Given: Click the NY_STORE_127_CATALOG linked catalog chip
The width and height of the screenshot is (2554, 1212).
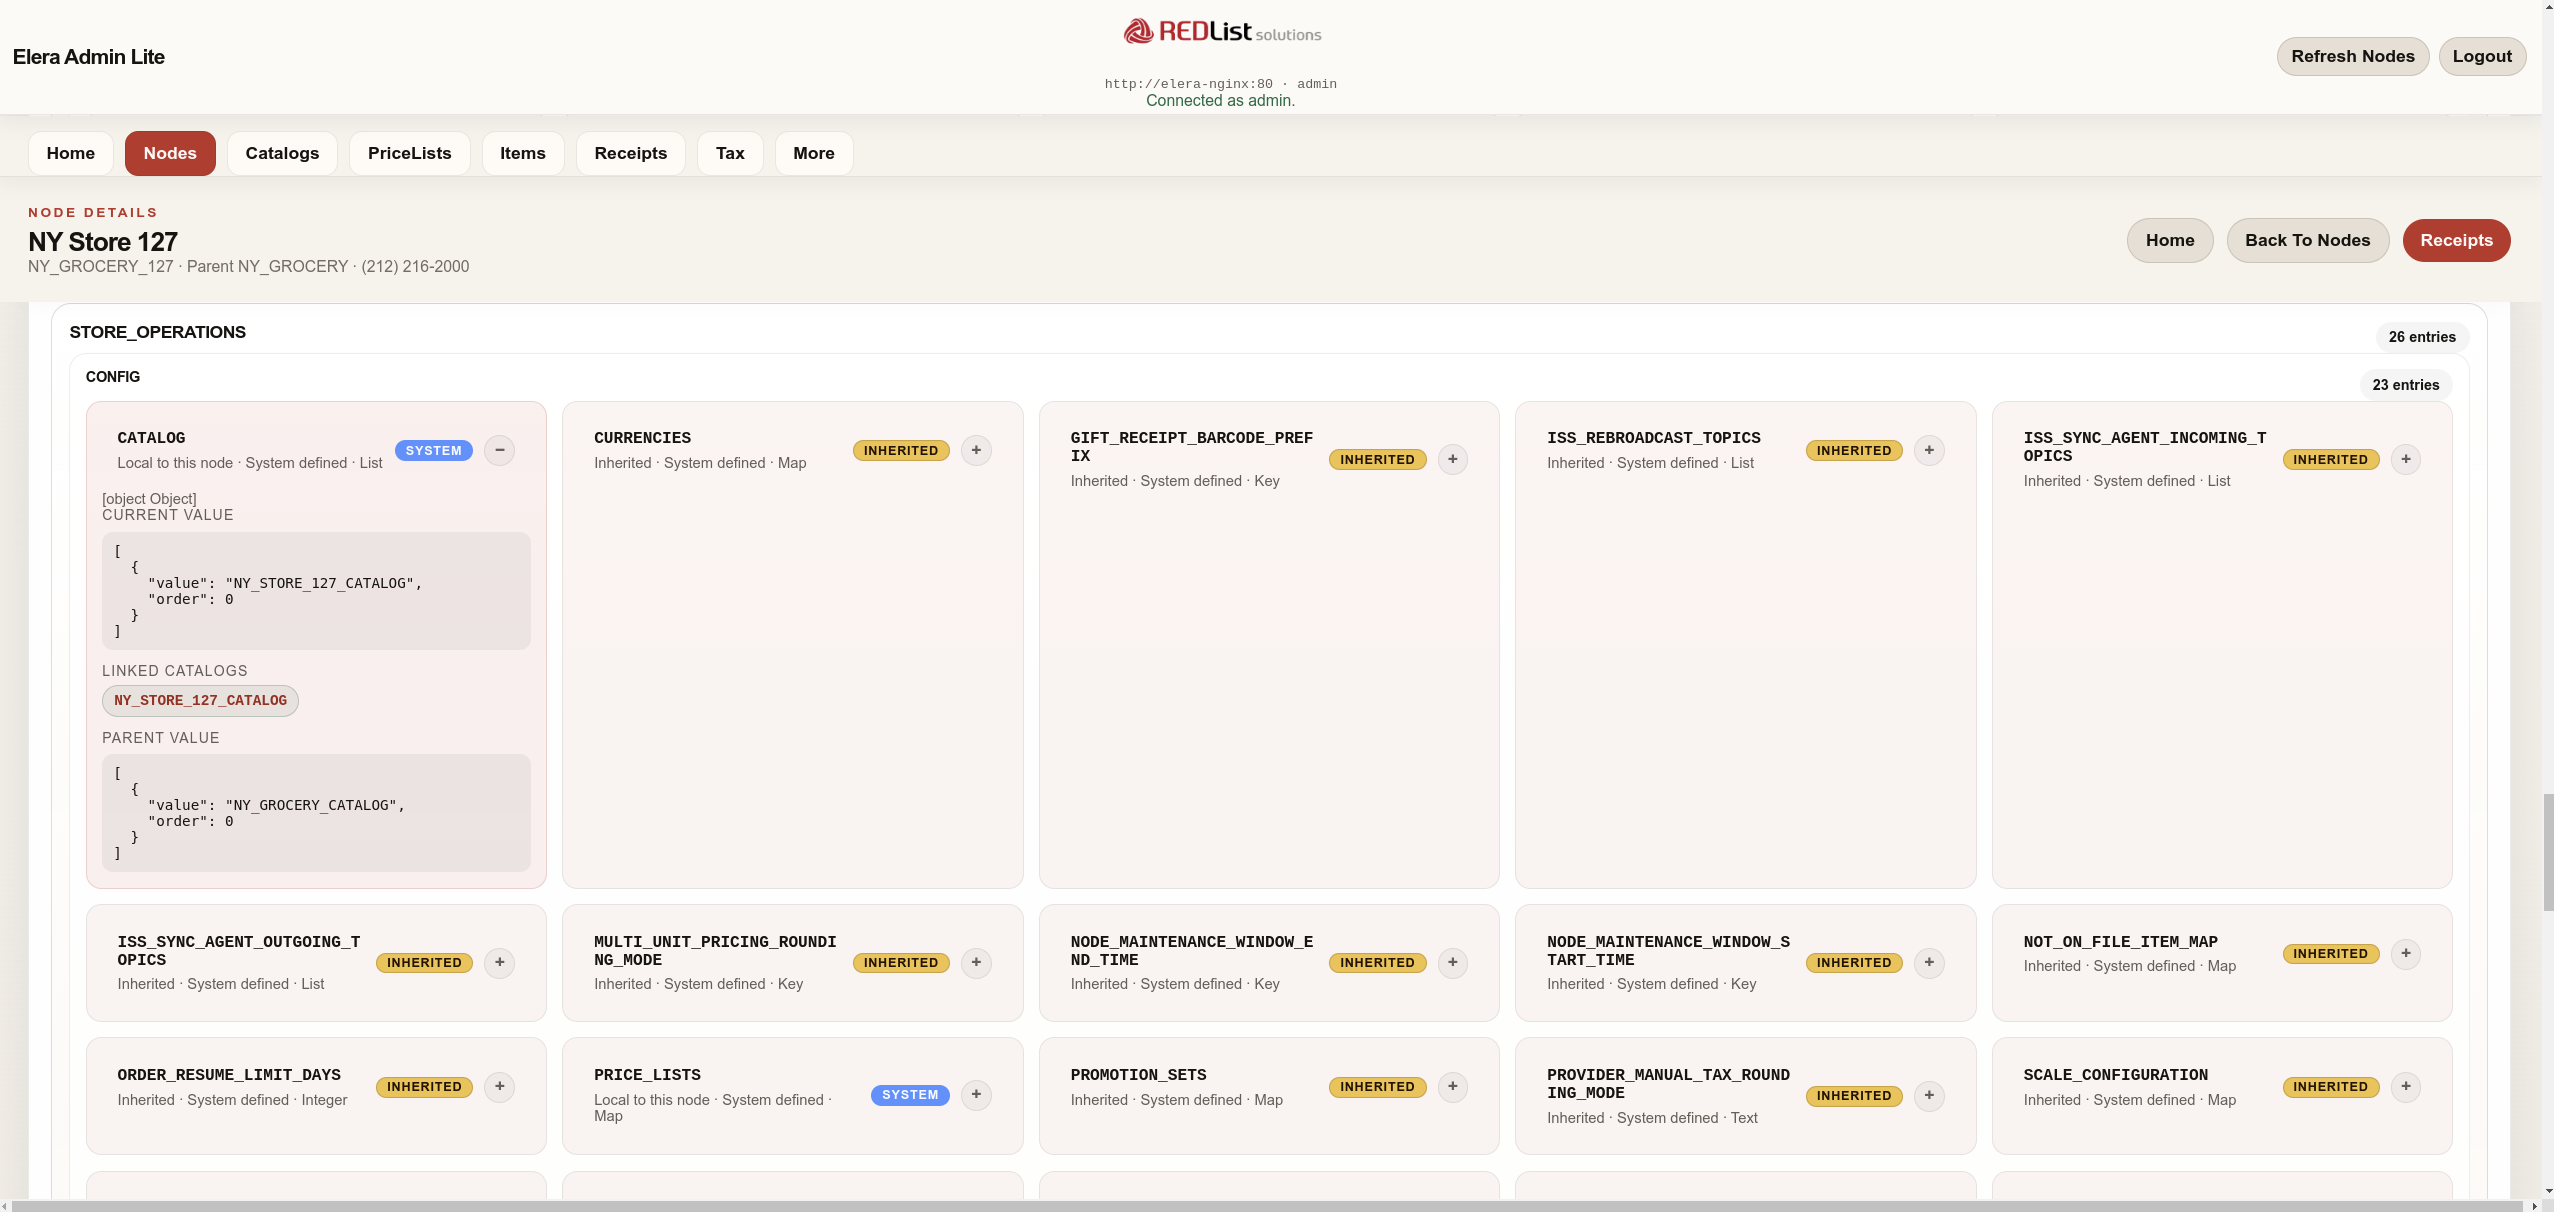Looking at the screenshot, I should pyautogui.click(x=200, y=700).
